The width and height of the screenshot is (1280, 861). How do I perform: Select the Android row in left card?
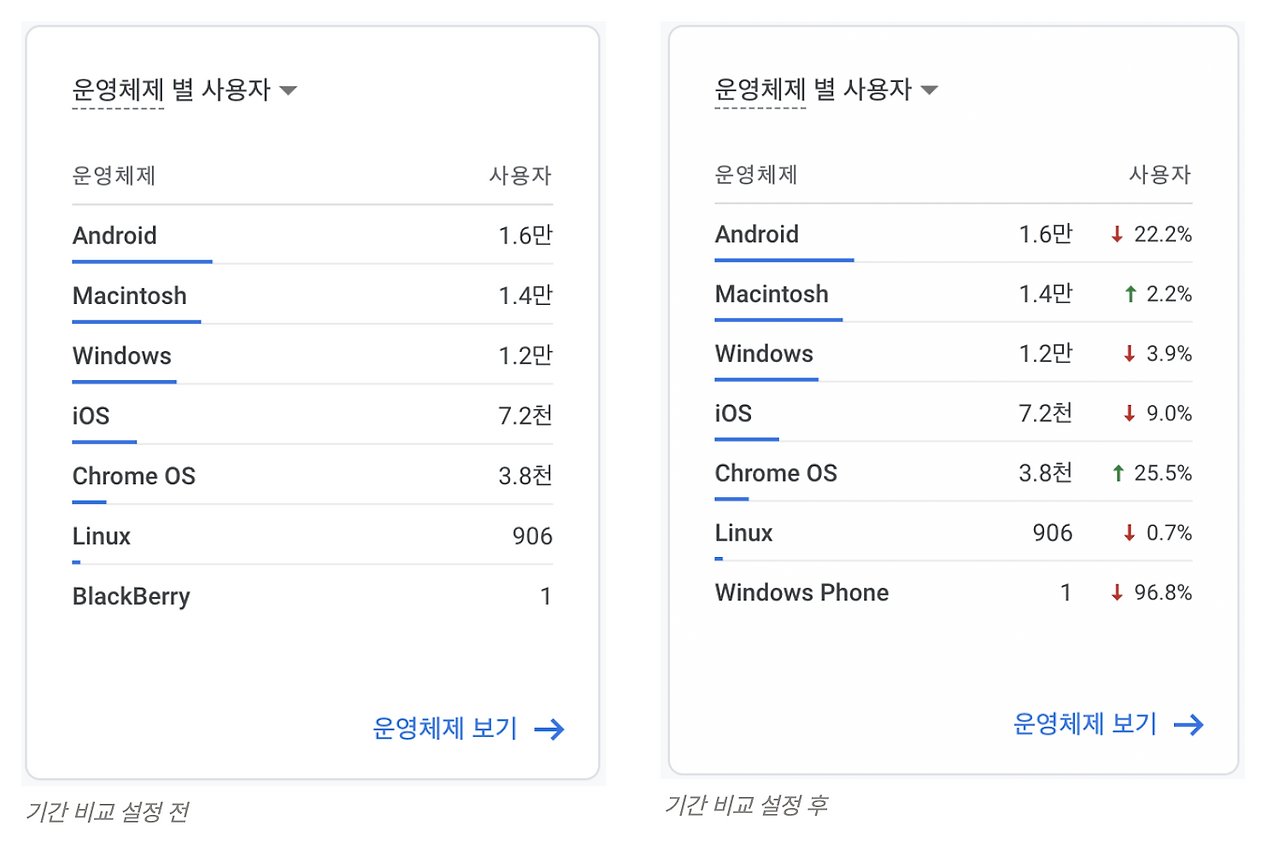tap(312, 236)
